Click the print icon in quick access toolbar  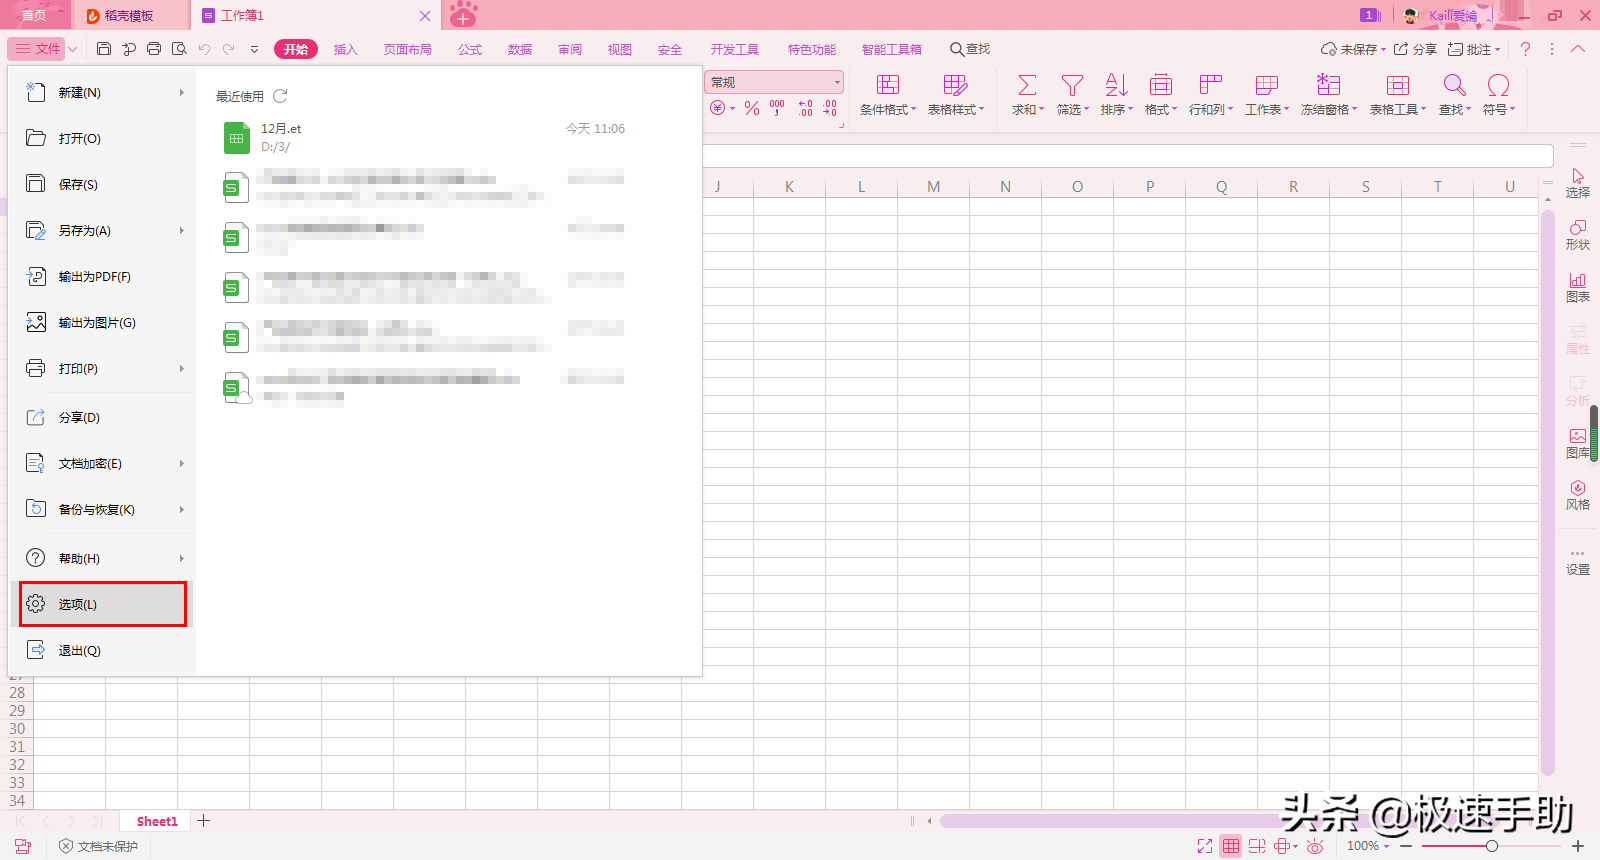[154, 49]
